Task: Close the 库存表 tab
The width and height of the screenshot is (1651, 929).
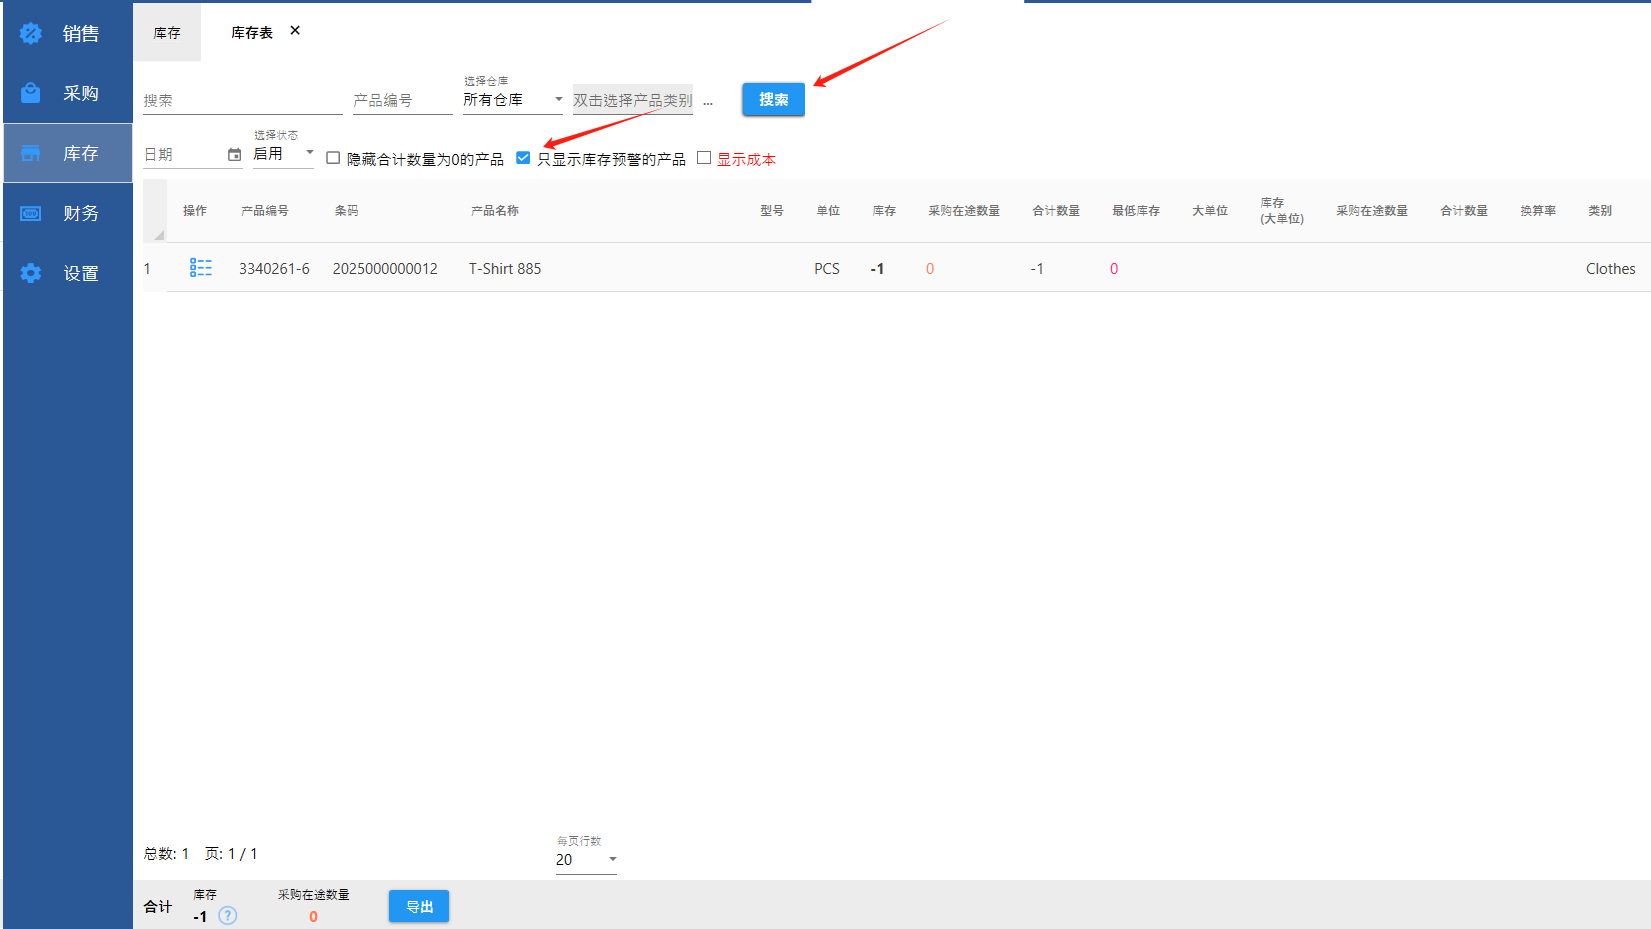Action: tap(295, 31)
